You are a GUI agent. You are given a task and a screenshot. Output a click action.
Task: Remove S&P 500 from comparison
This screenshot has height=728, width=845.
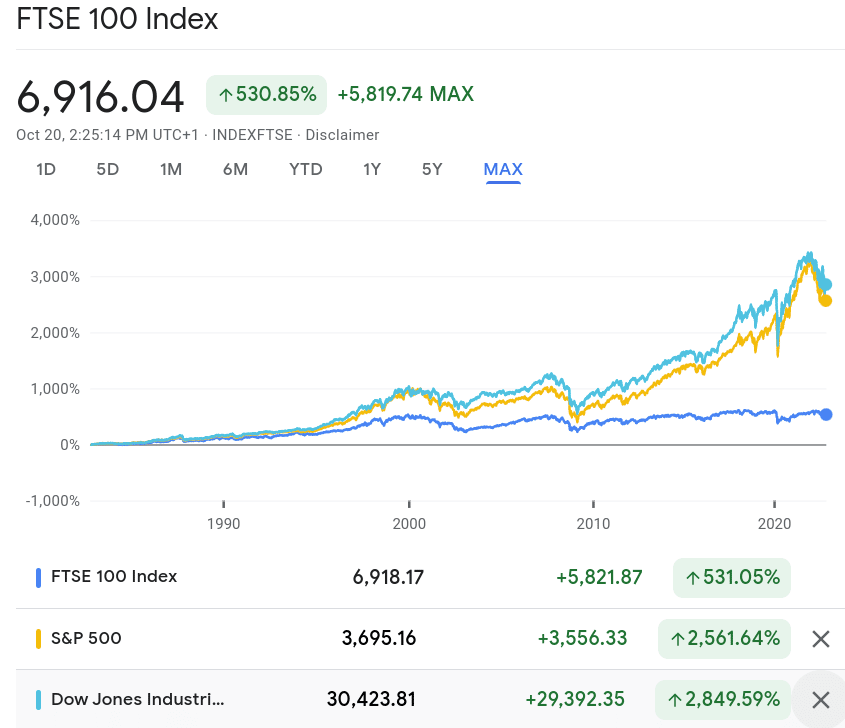tap(820, 639)
